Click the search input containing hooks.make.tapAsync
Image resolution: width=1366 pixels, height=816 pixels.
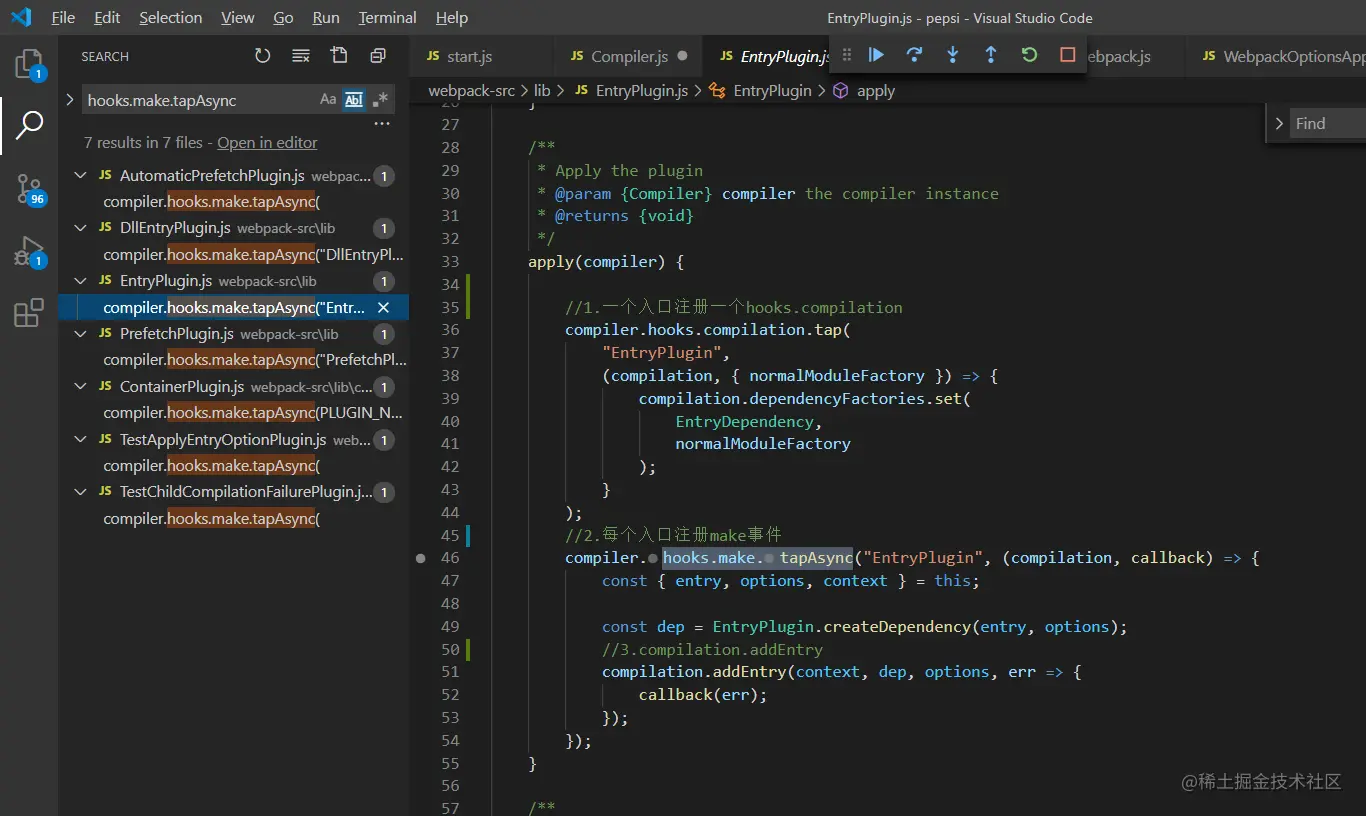(195, 100)
